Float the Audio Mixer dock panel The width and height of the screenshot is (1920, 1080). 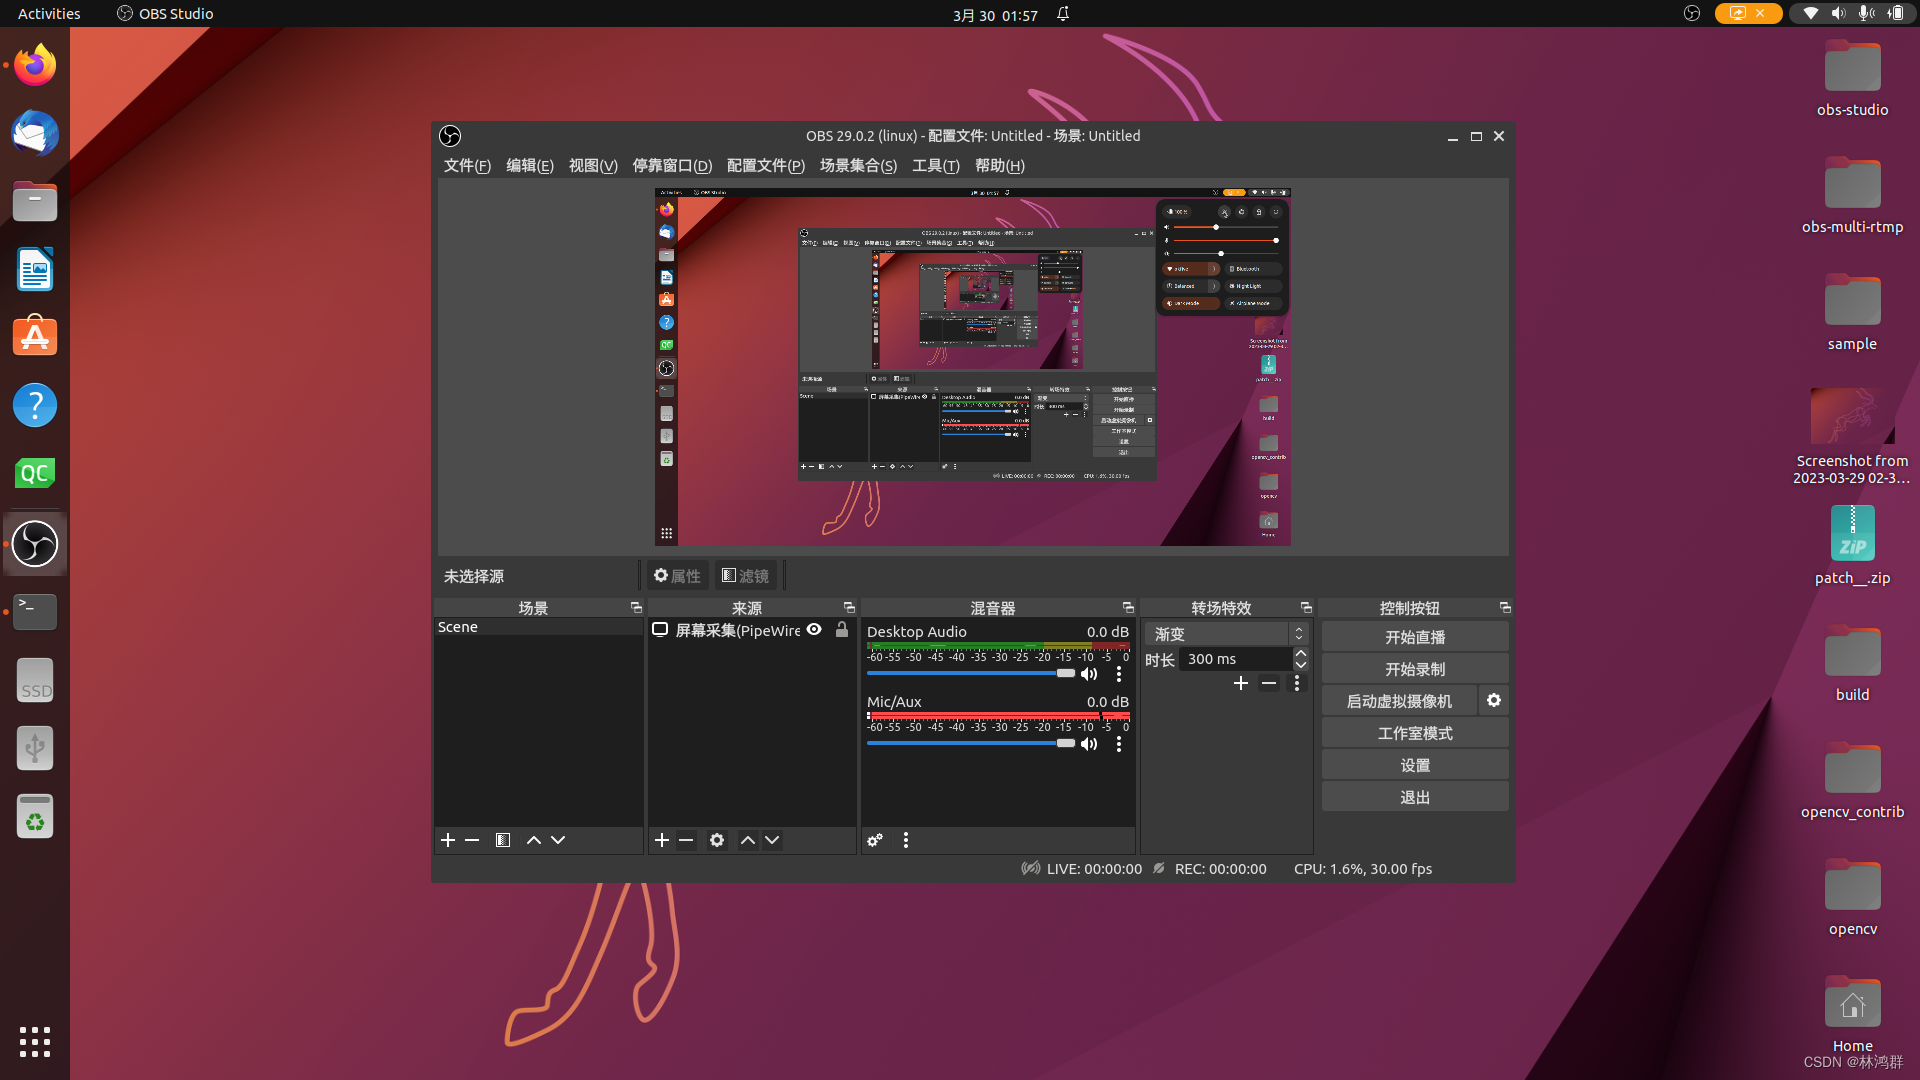[x=1128, y=608]
